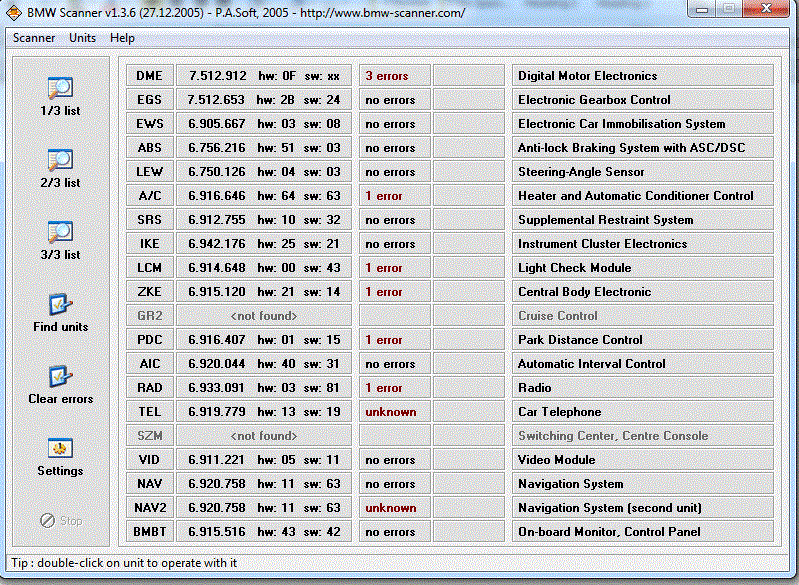799x585 pixels.
Task: Click the 1/3 list magnifier icon
Action: pyautogui.click(x=60, y=88)
